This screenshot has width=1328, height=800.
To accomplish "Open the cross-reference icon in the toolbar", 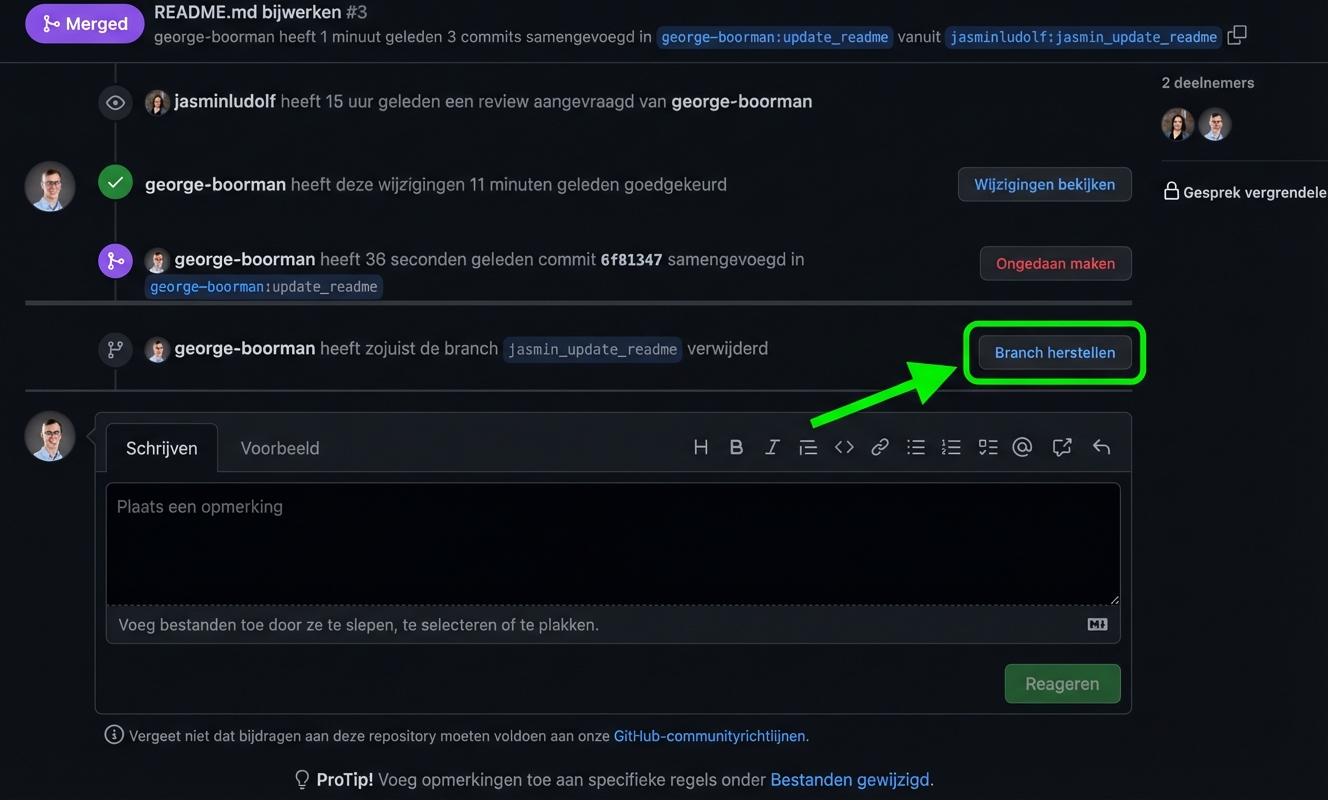I will 1062,447.
